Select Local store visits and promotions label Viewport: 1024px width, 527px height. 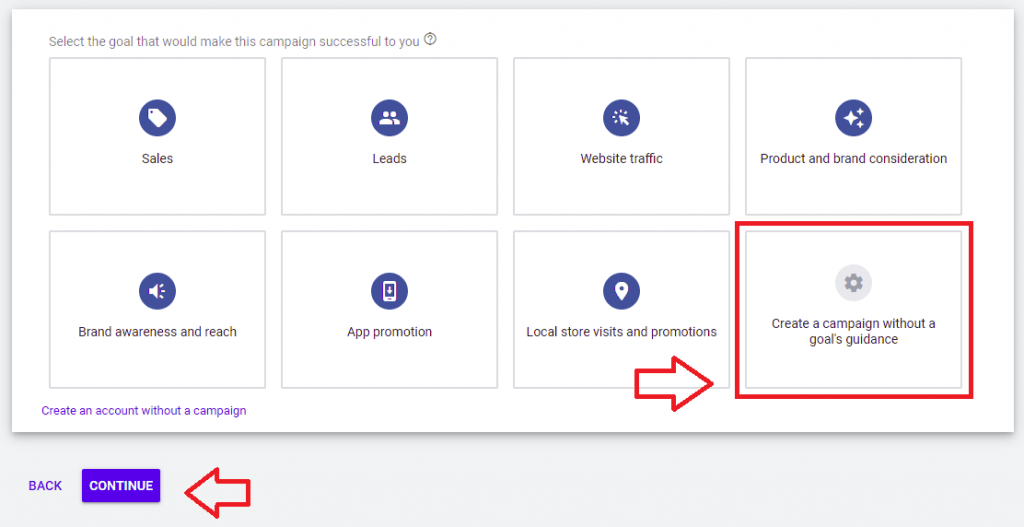click(621, 332)
